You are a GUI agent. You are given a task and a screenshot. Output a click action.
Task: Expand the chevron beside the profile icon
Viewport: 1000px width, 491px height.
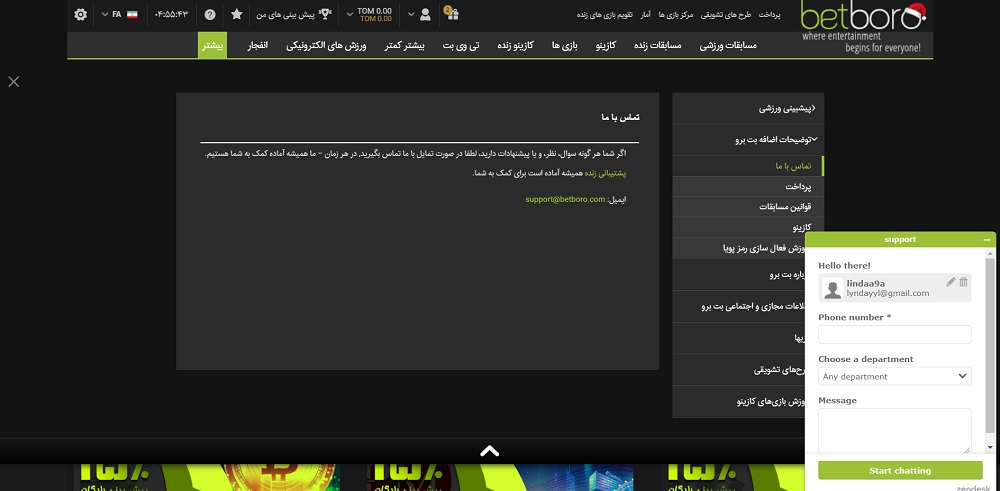pyautogui.click(x=411, y=14)
